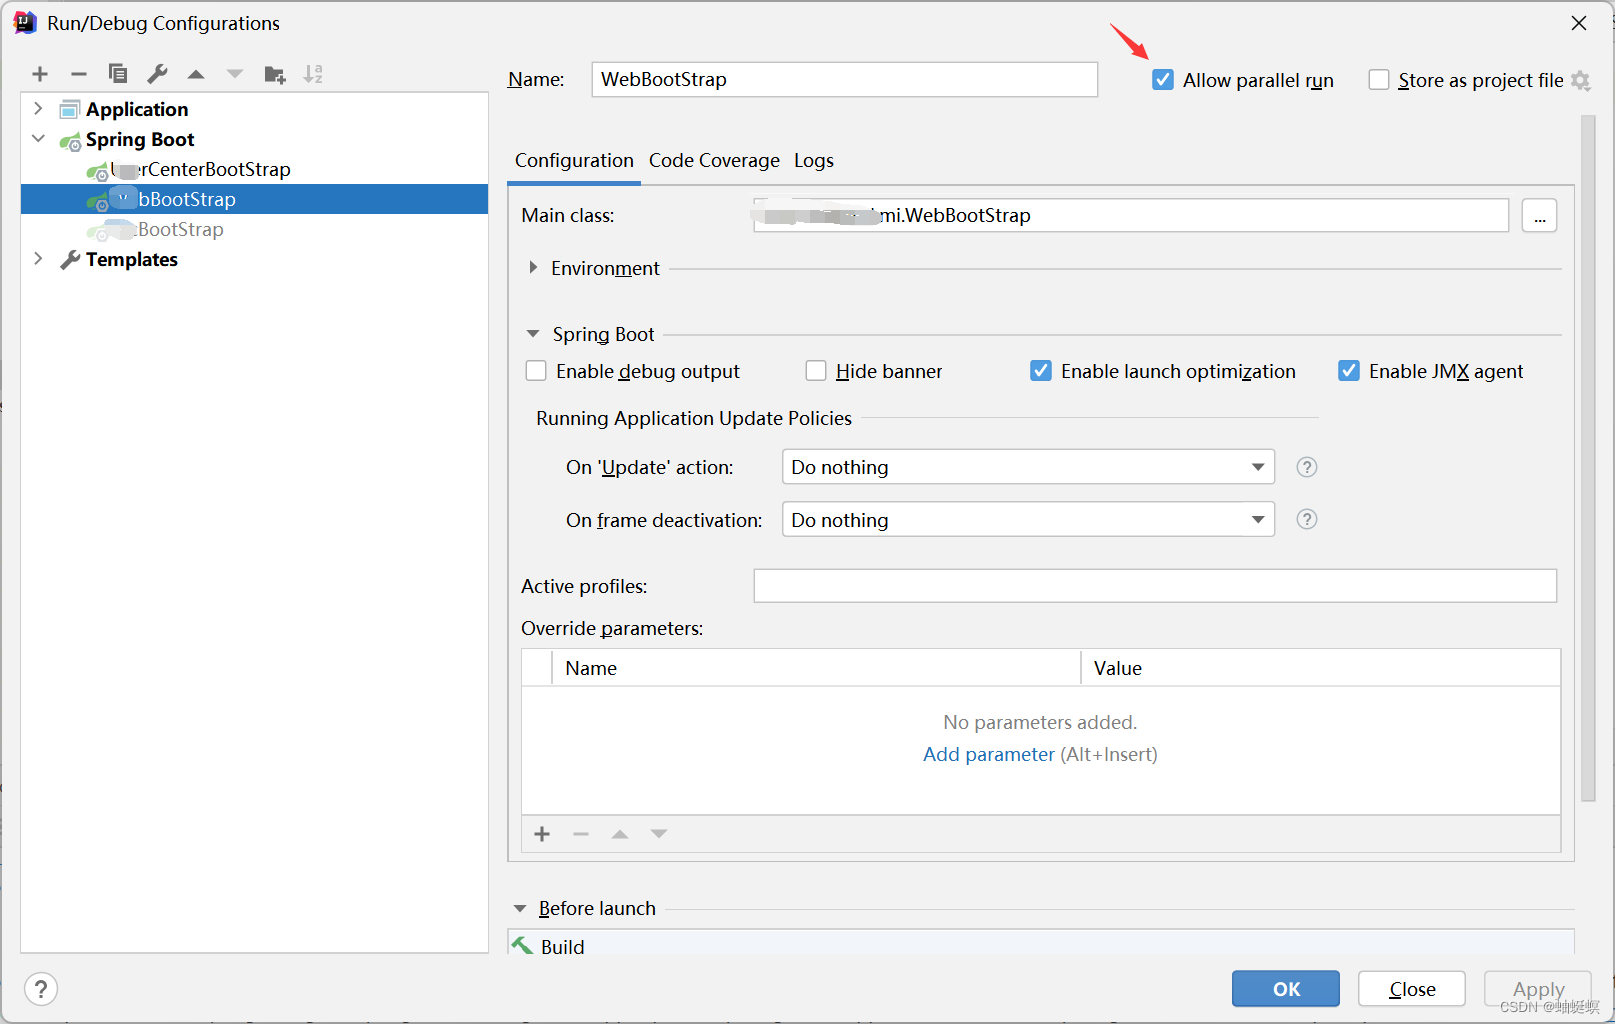The width and height of the screenshot is (1615, 1024).
Task: Sort configurations alphabetically
Action: pyautogui.click(x=313, y=74)
